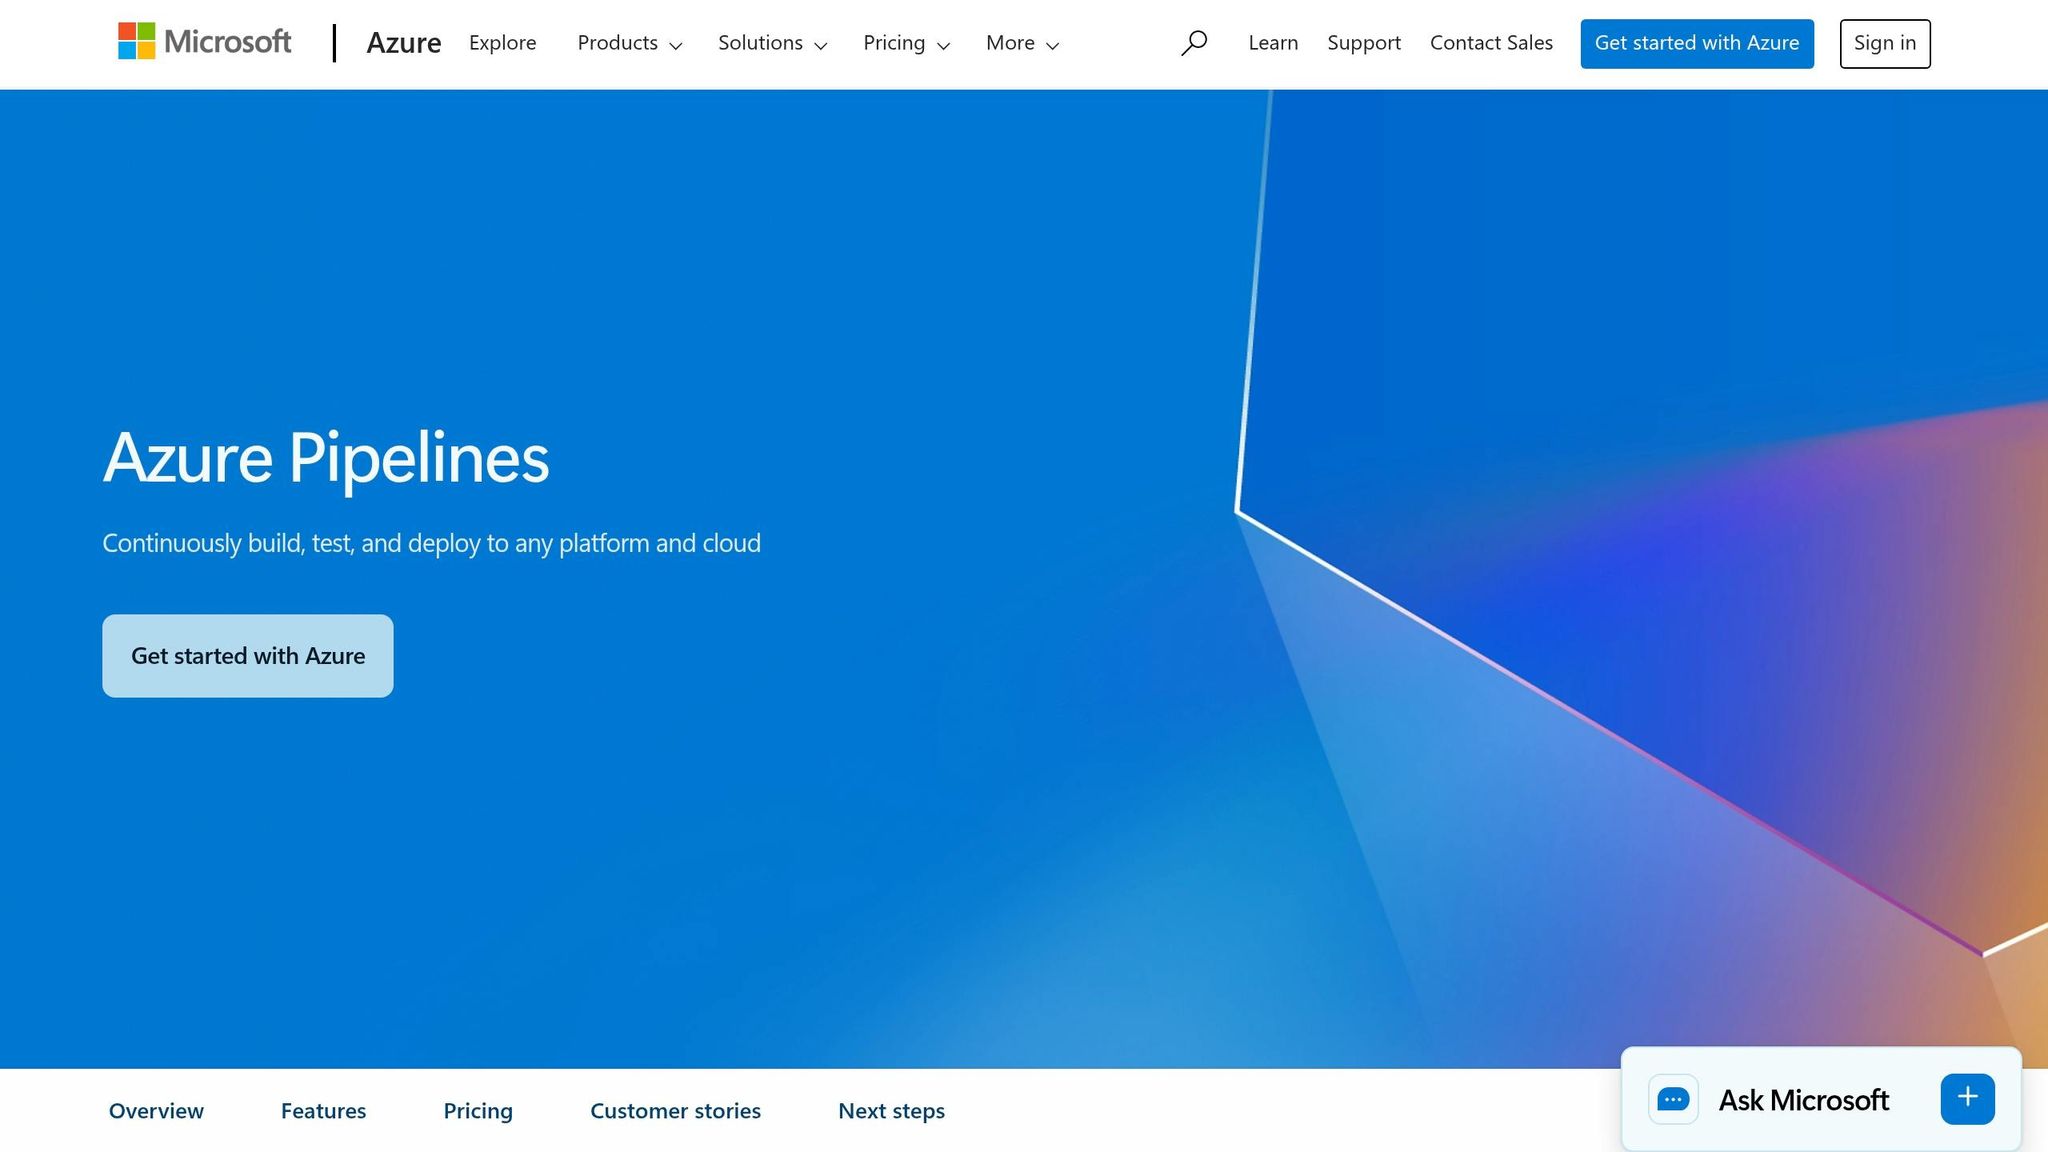
Task: Click the plus icon next to Ask Microsoft
Action: (x=1966, y=1097)
